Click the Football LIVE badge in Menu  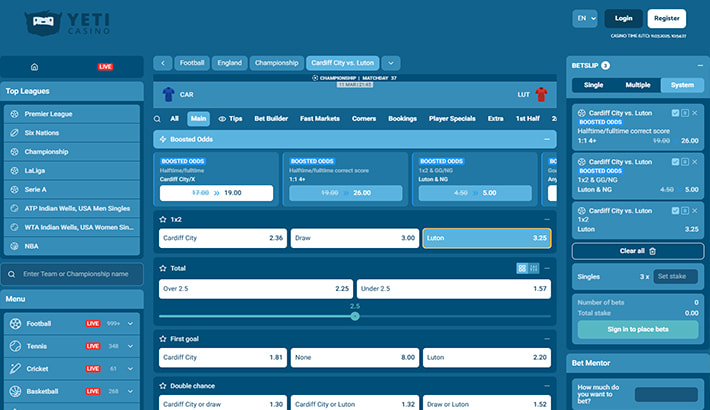pyautogui.click(x=93, y=323)
